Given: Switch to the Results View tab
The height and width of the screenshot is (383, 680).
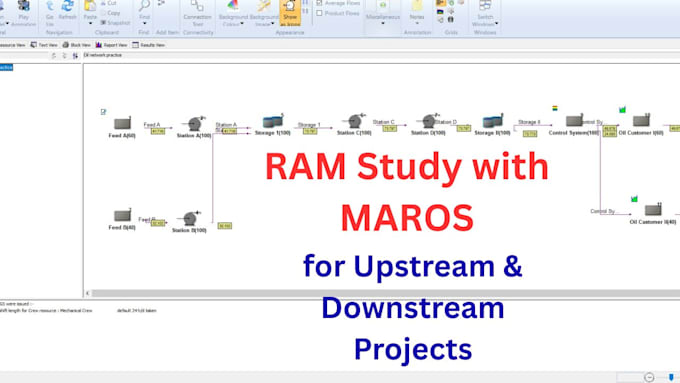Looking at the screenshot, I should 149,45.
